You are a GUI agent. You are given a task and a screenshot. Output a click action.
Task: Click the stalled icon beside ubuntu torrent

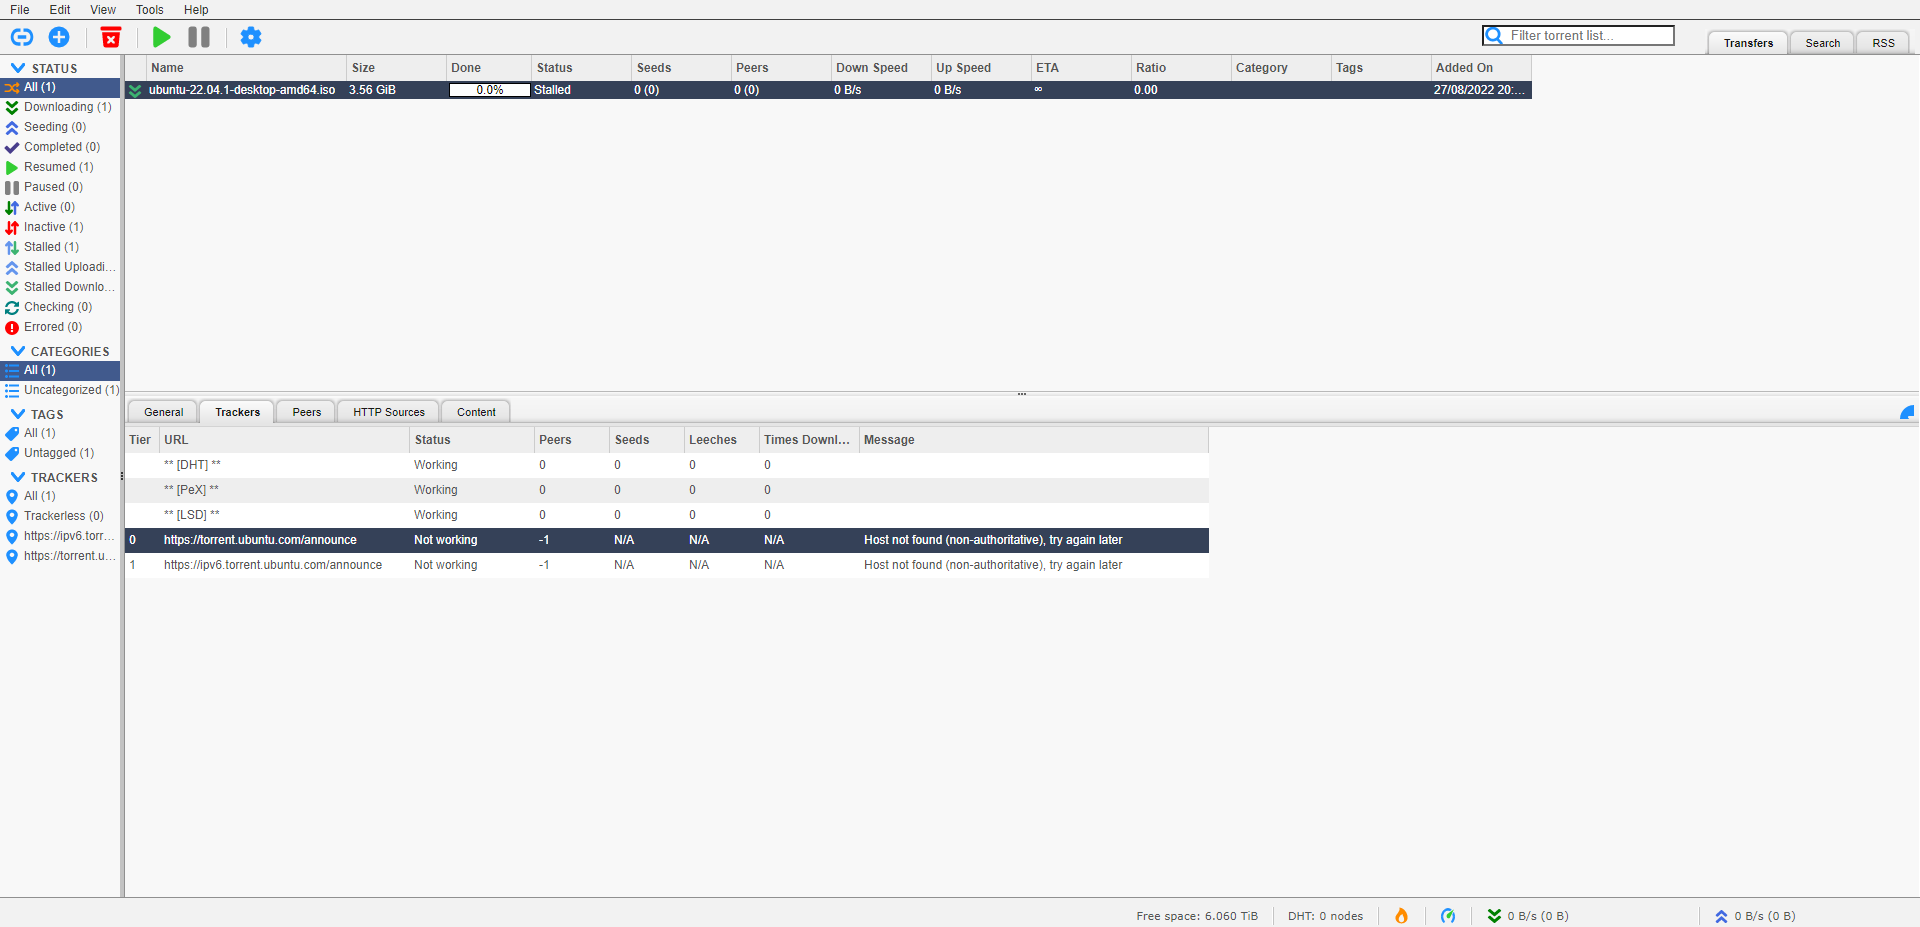[x=135, y=90]
